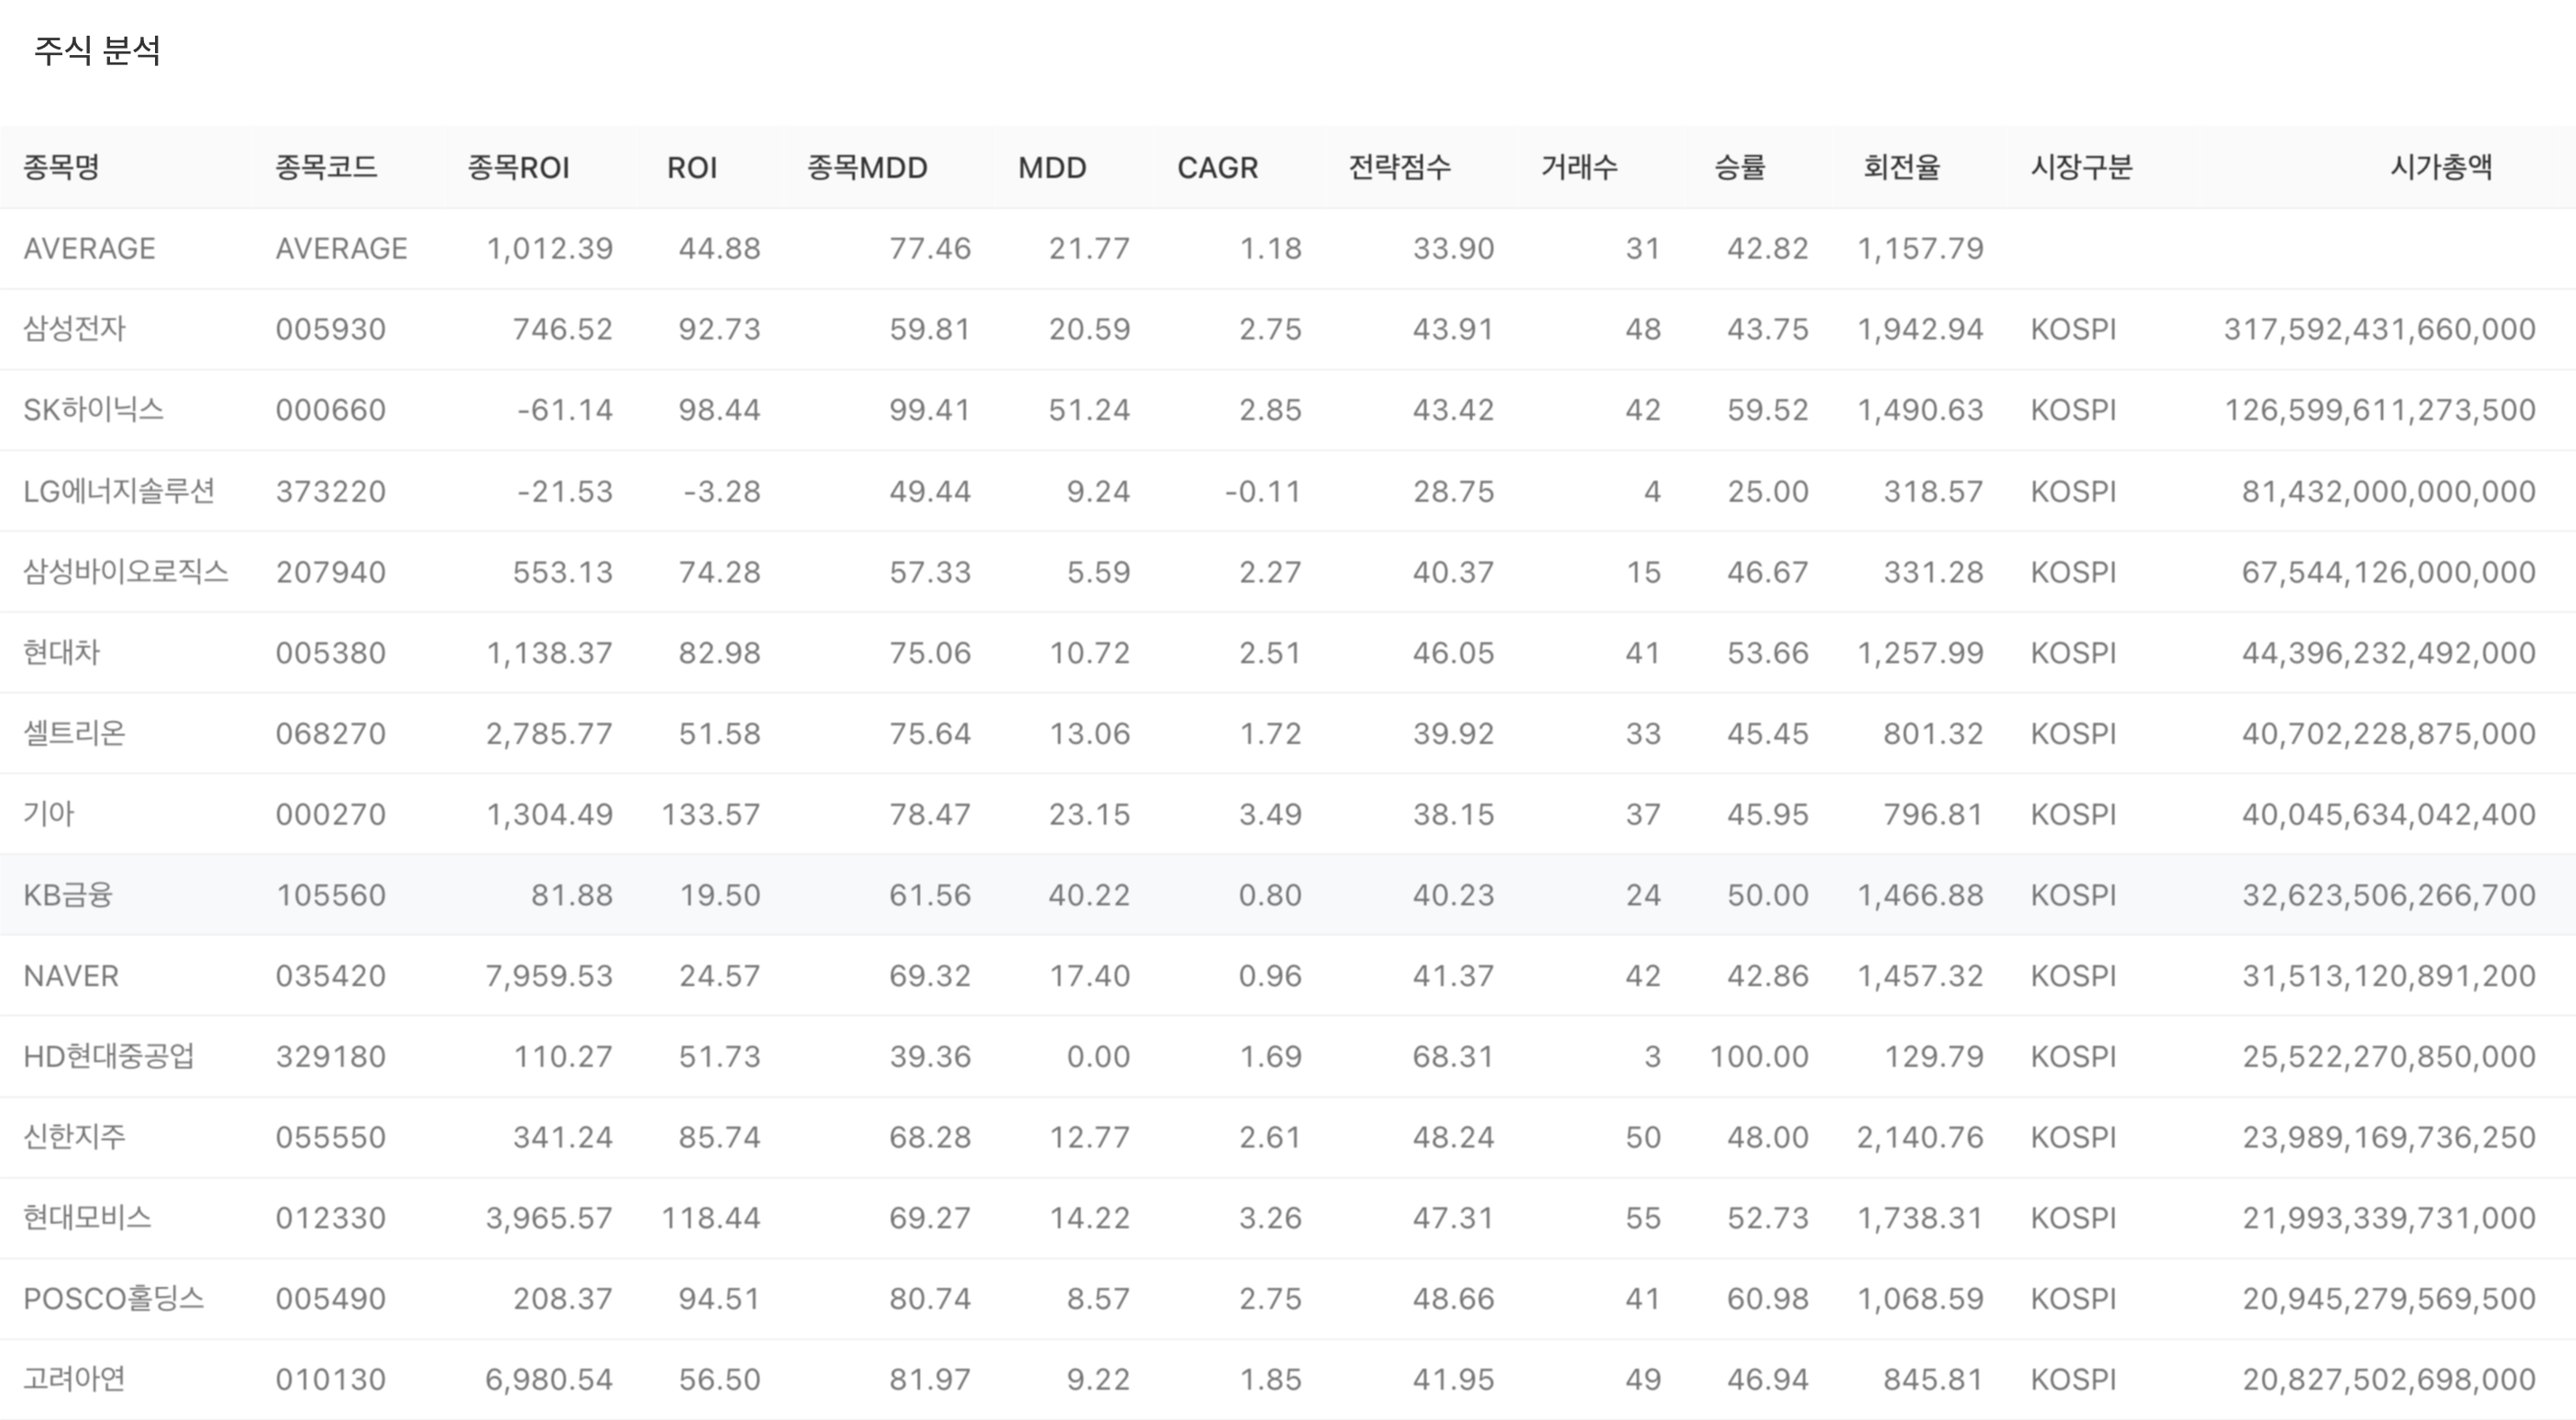Select the highlighted KB금융 row
The width and height of the screenshot is (2576, 1420).
[x=68, y=895]
